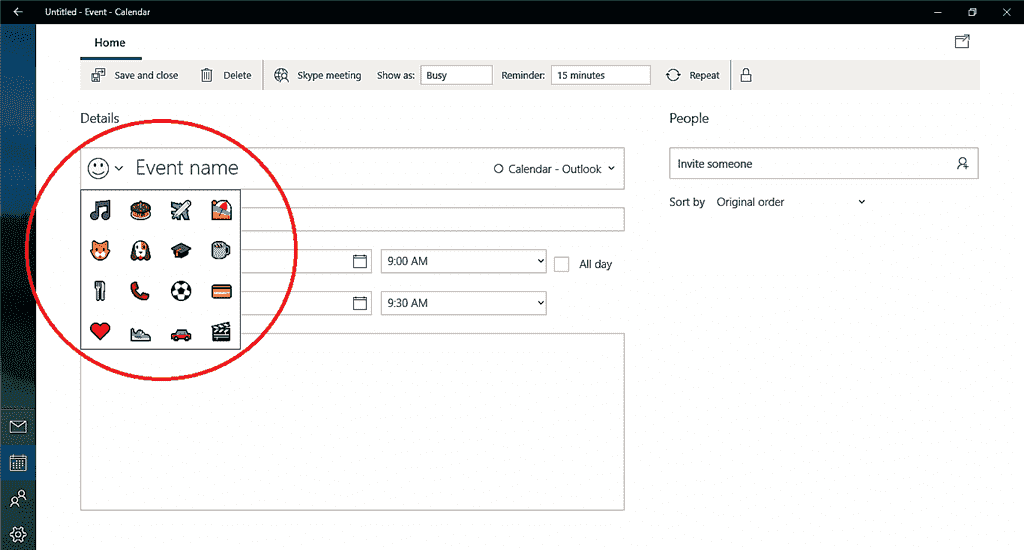Pick the graduation cap event icon

(181, 250)
